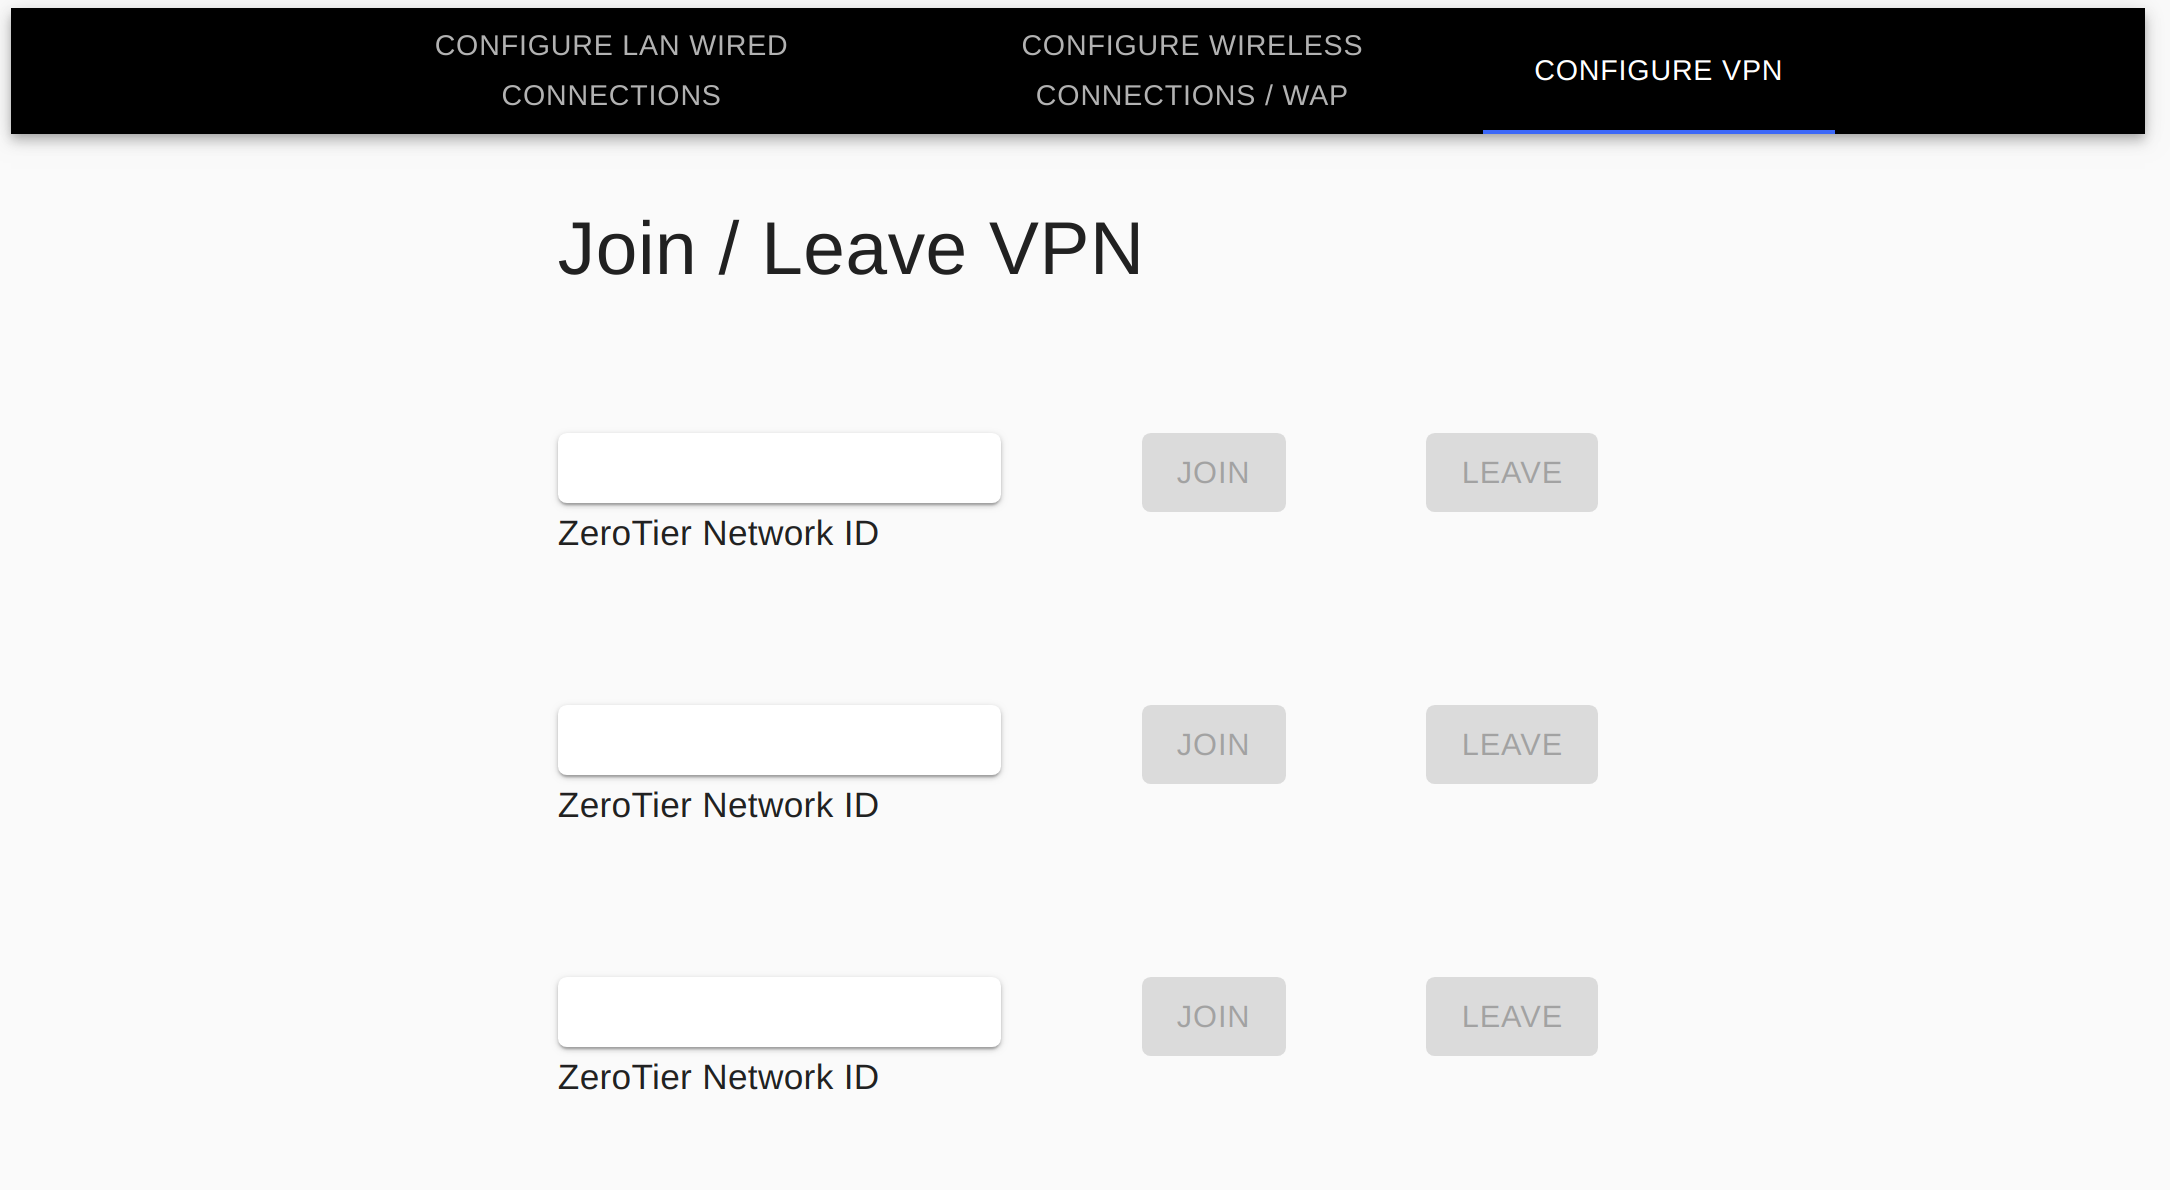Hit the third row's JOIN button
The height and width of the screenshot is (1190, 2170).
click(x=1213, y=1017)
